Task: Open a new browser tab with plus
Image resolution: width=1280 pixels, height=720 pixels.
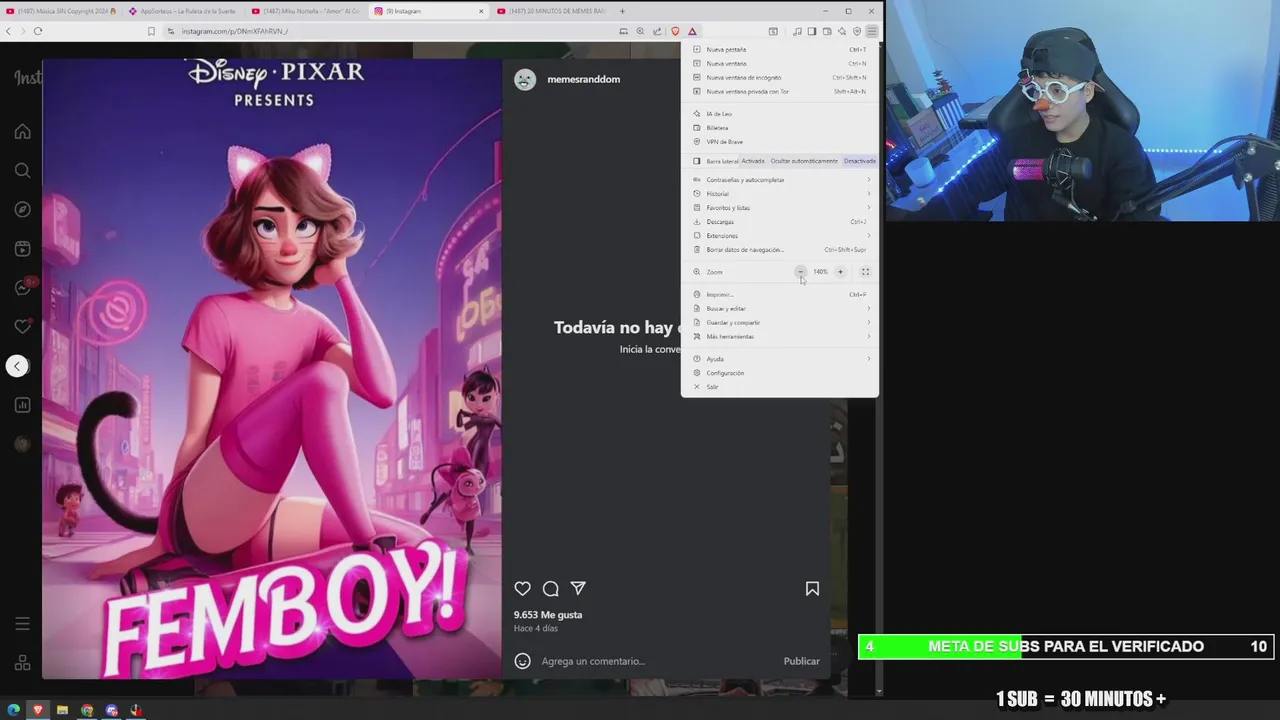Action: [x=622, y=11]
